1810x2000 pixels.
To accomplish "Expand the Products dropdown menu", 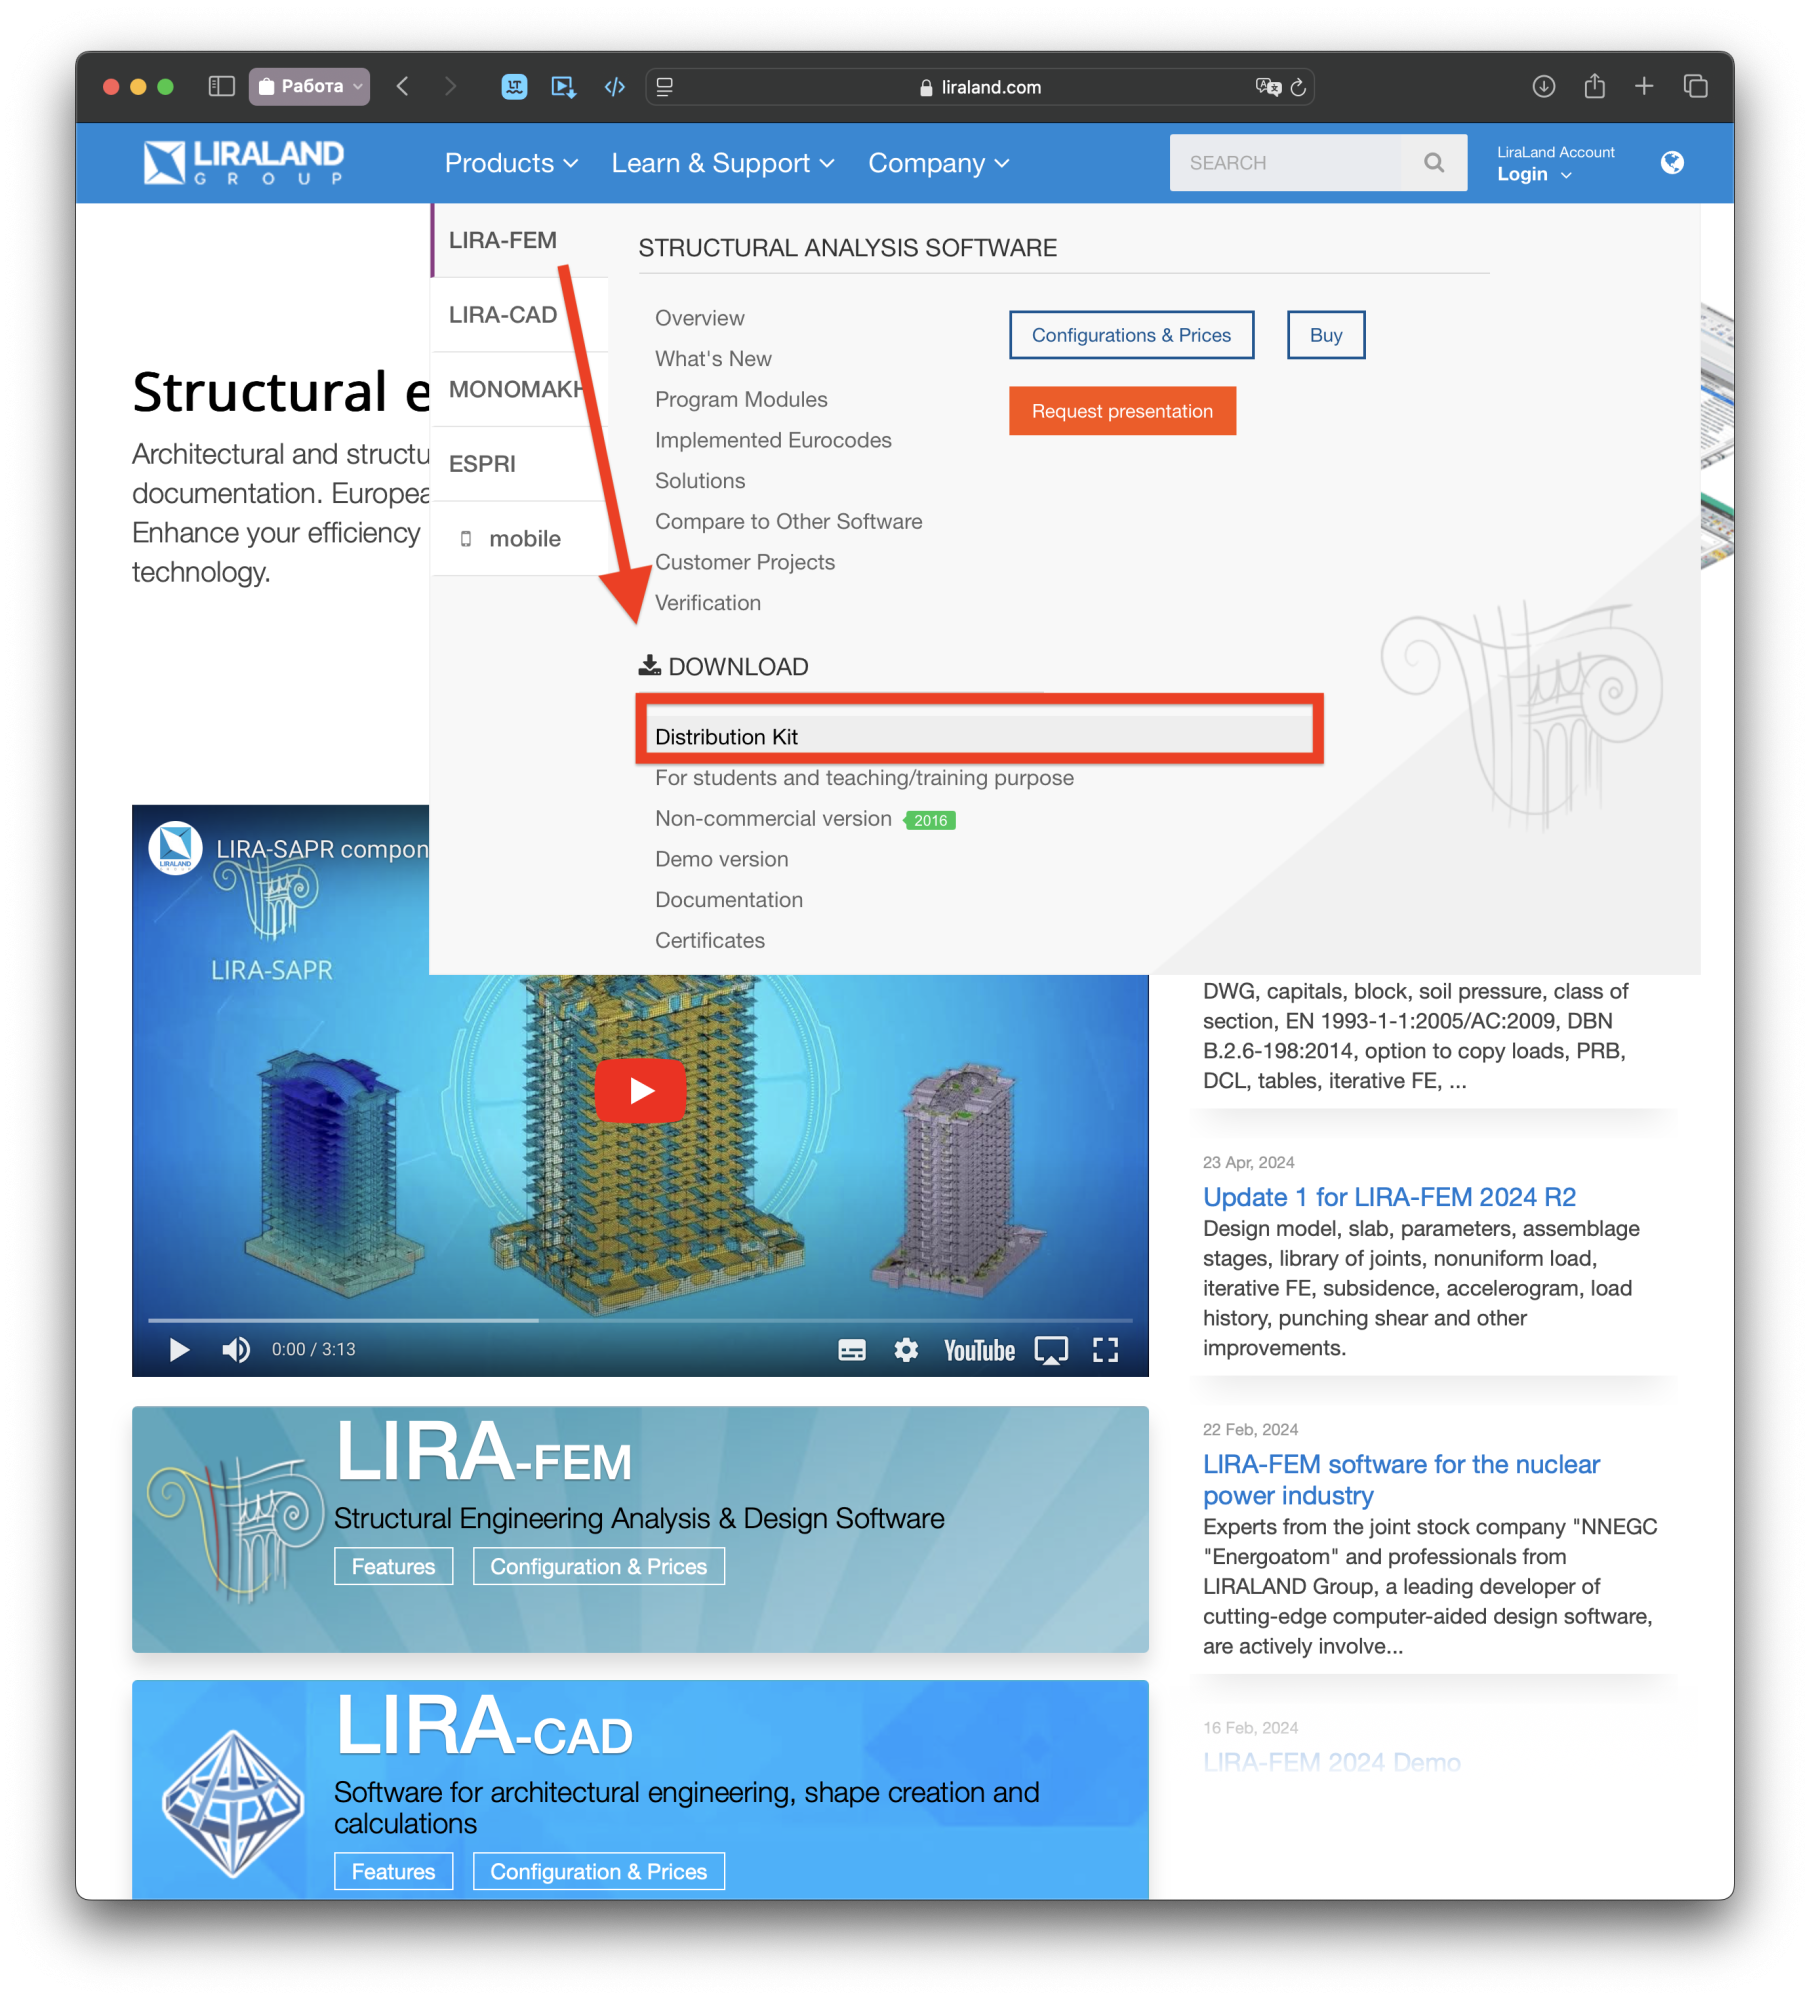I will (511, 163).
